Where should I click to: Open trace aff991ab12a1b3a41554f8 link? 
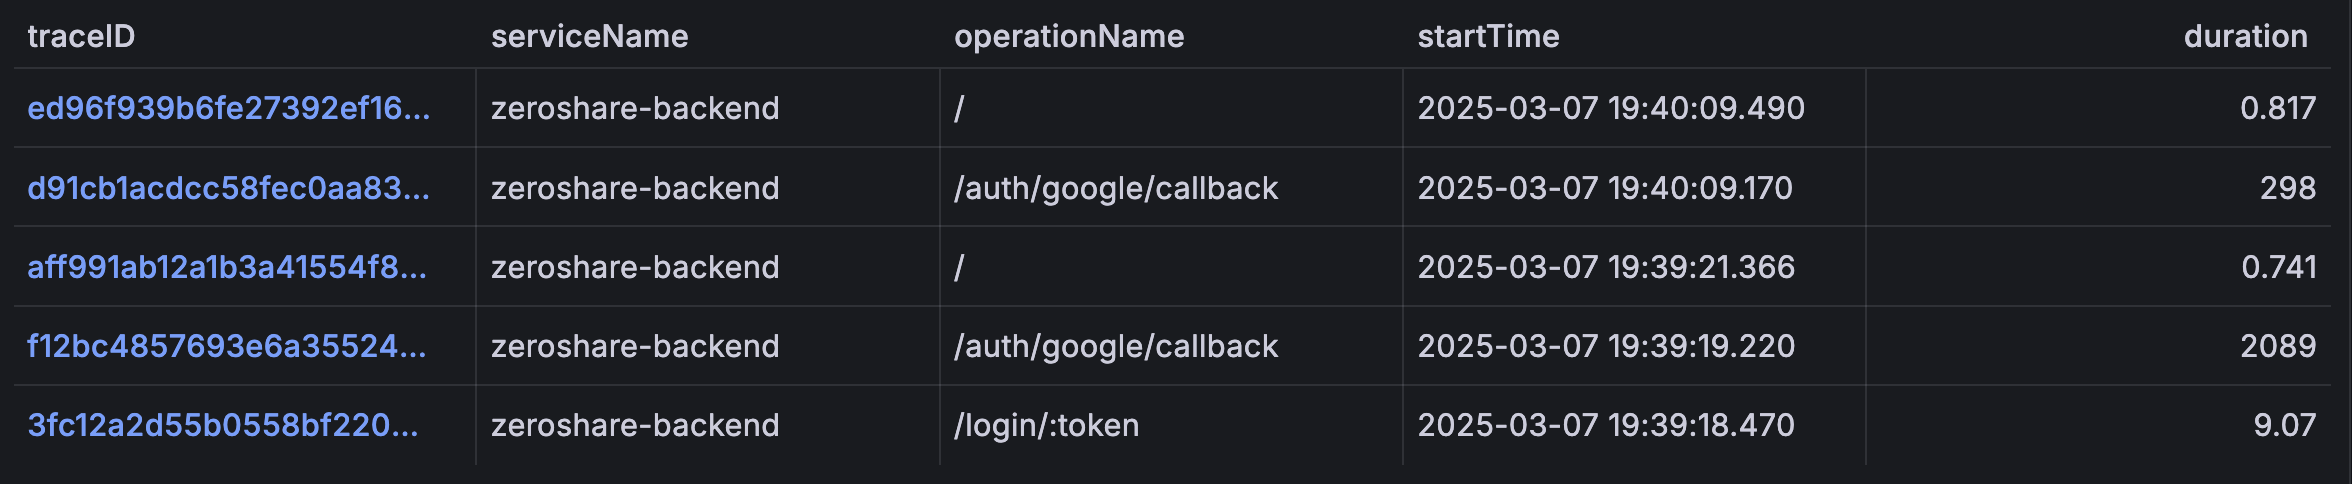coord(227,267)
